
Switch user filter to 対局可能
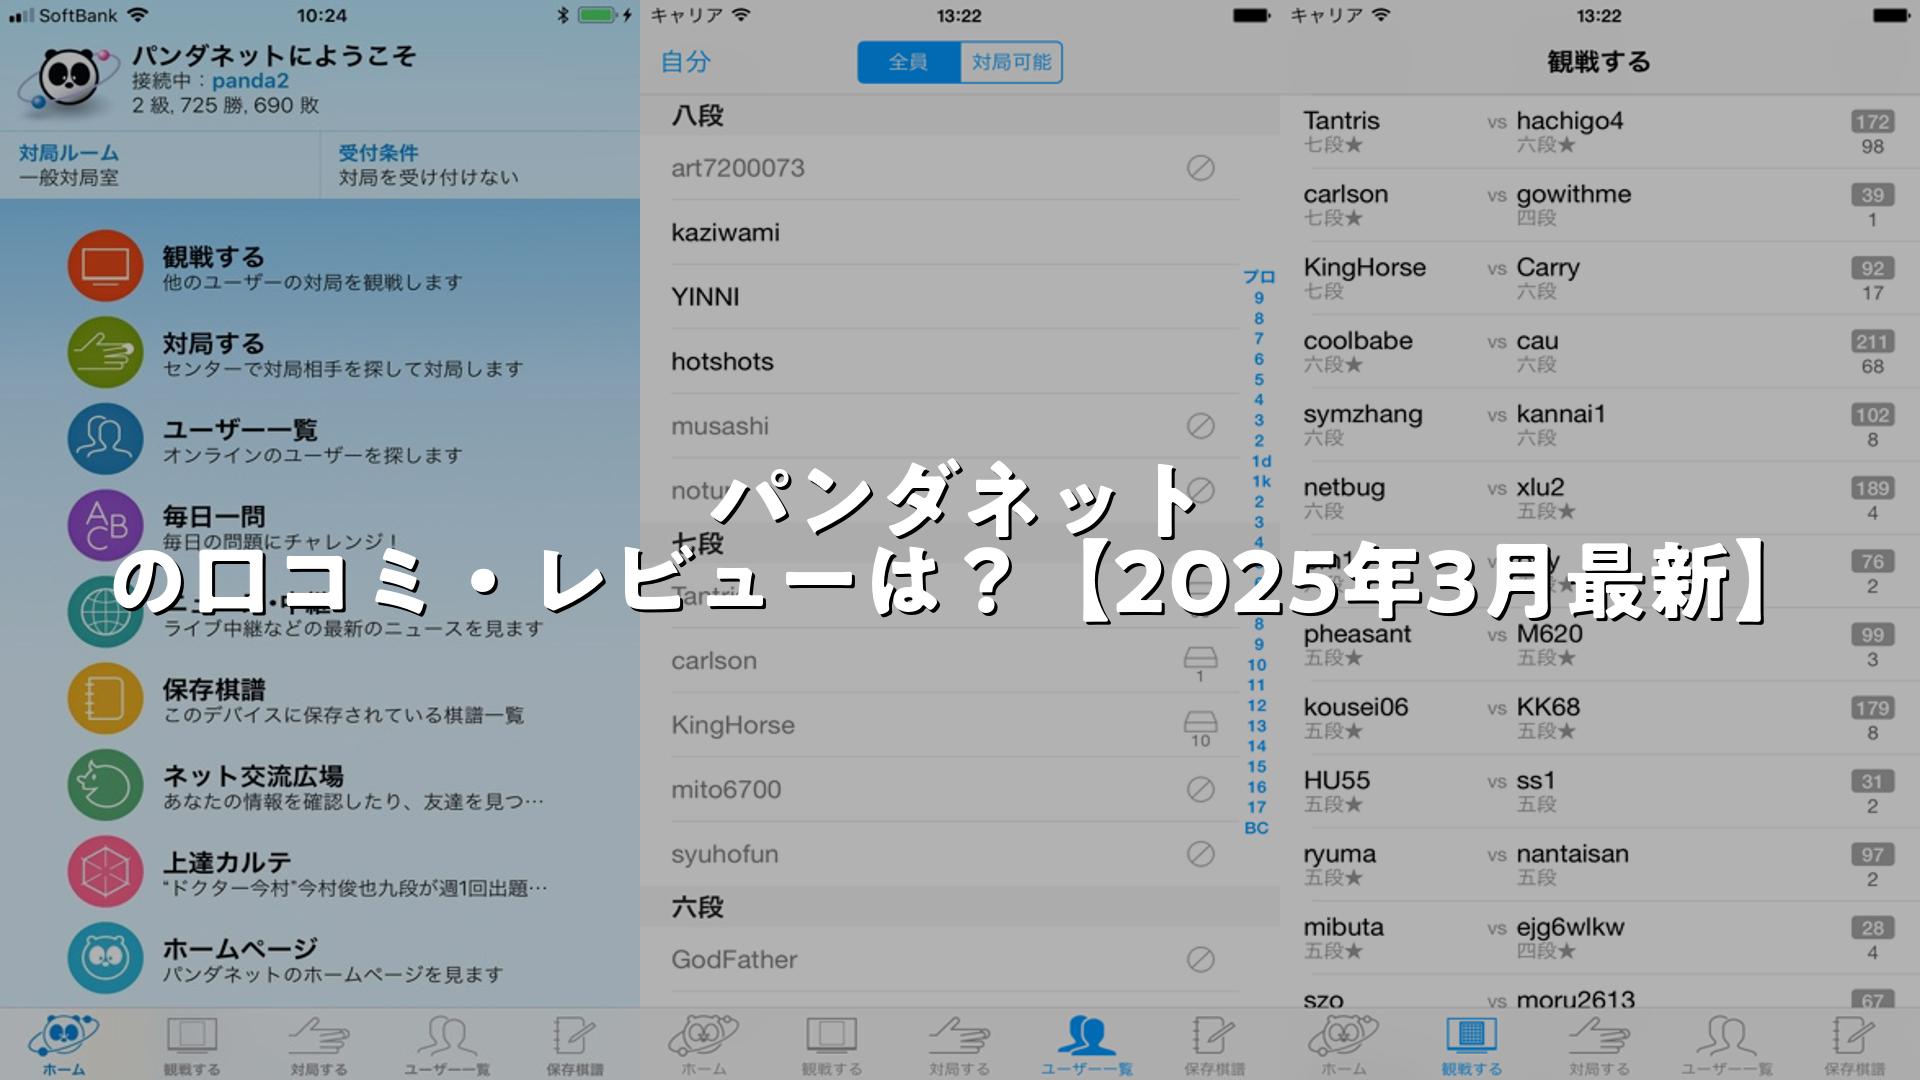click(1011, 62)
